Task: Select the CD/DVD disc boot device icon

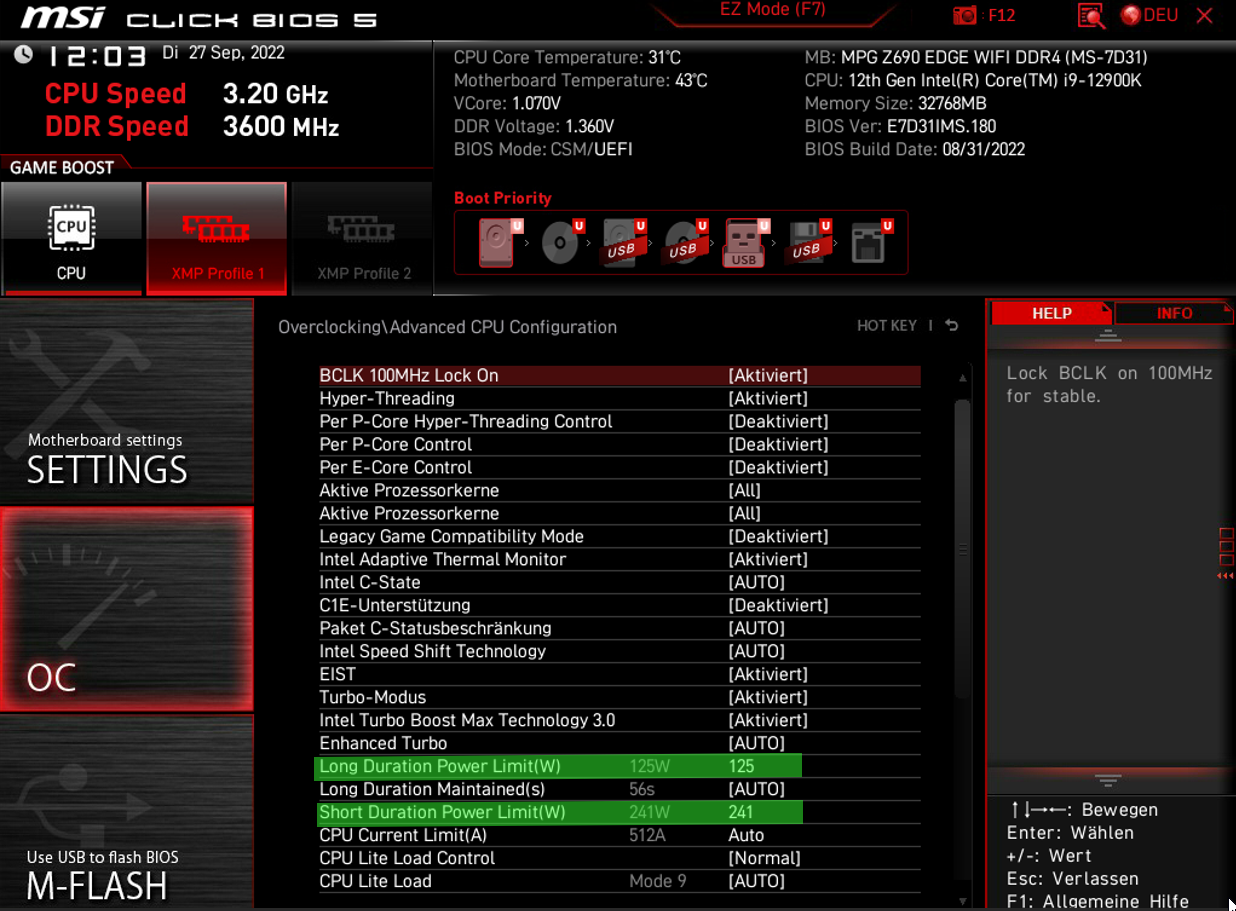Action: point(562,243)
